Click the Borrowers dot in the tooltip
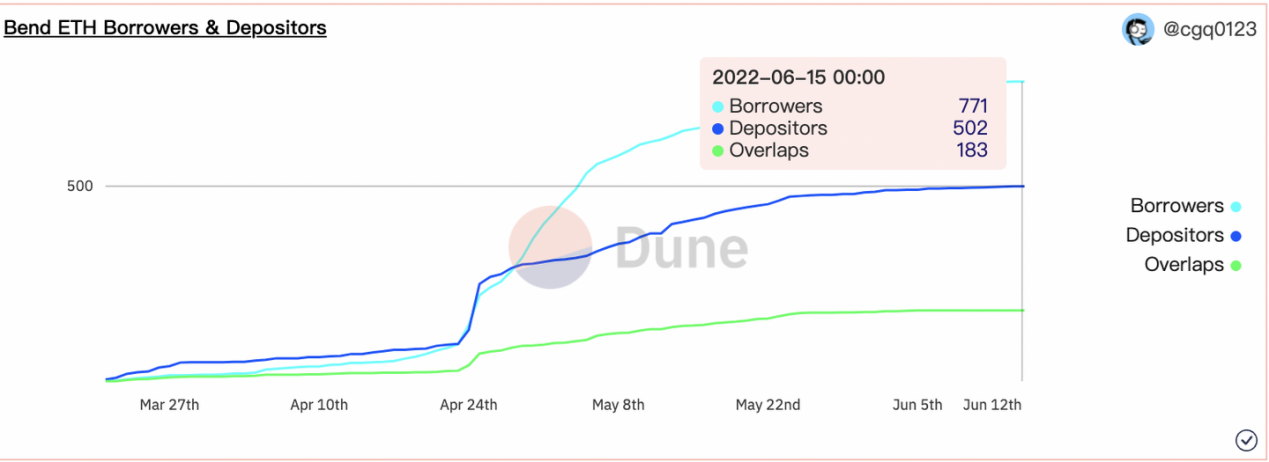This screenshot has height=462, width=1269. point(717,106)
